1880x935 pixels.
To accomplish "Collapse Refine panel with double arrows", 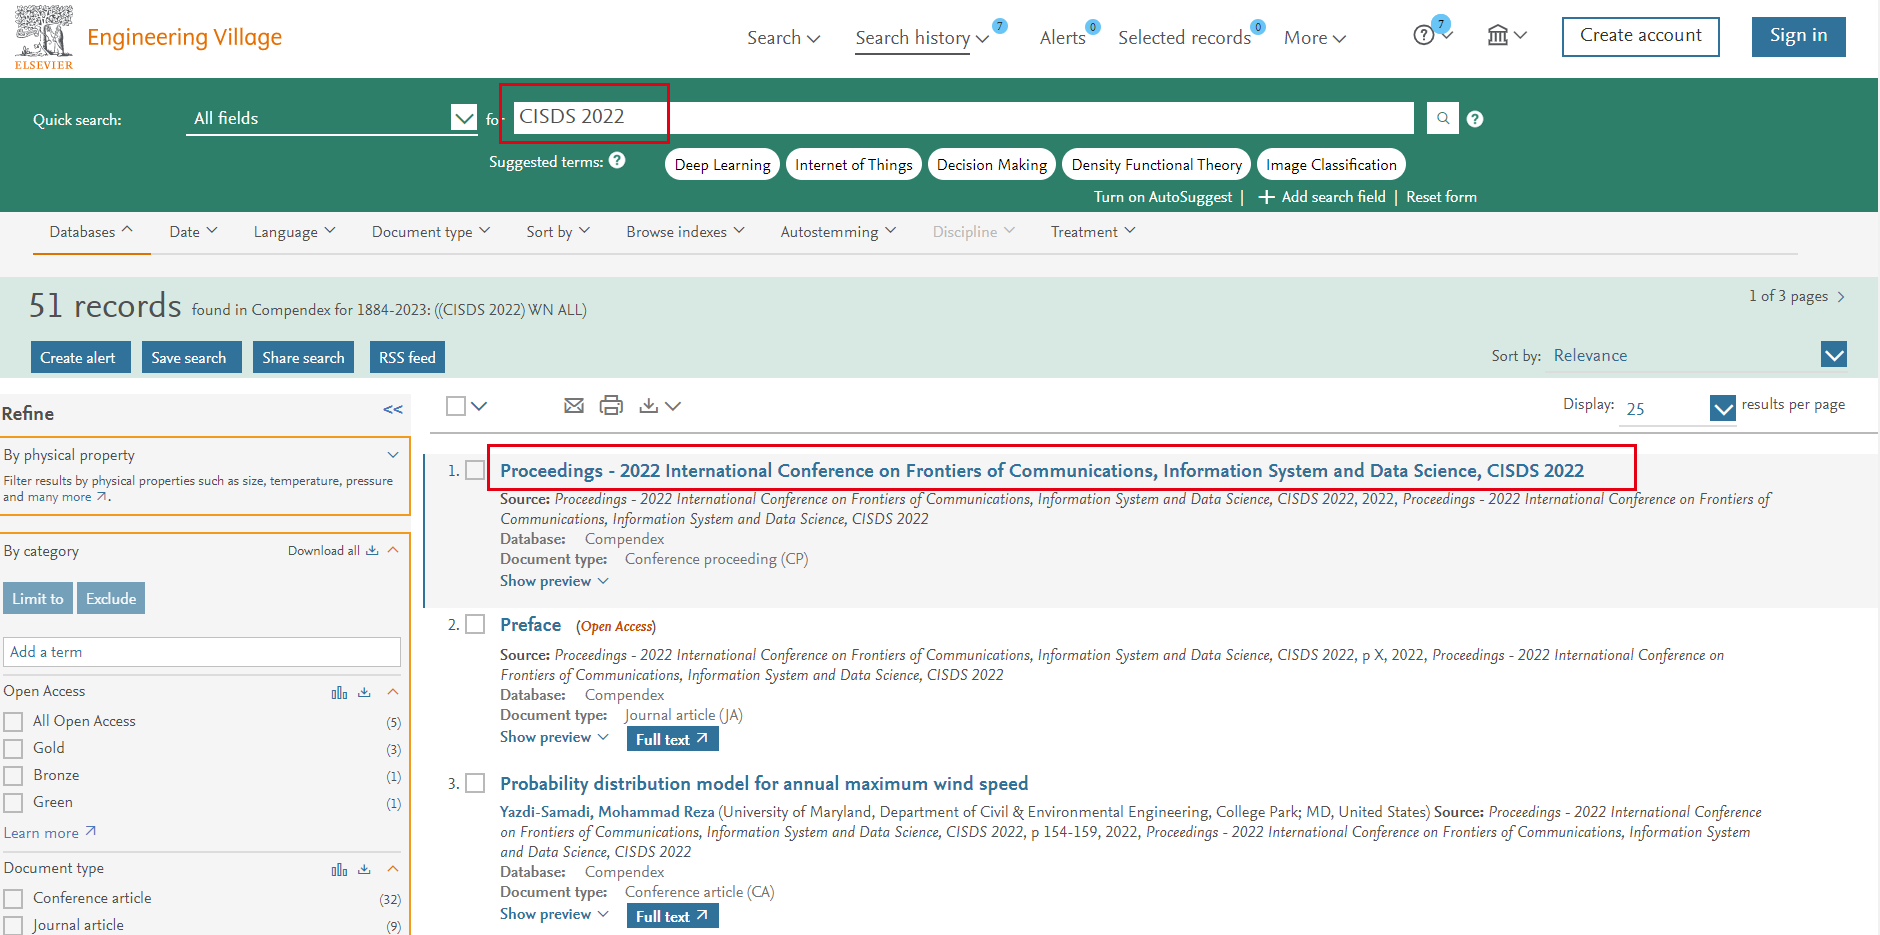I will tap(393, 410).
